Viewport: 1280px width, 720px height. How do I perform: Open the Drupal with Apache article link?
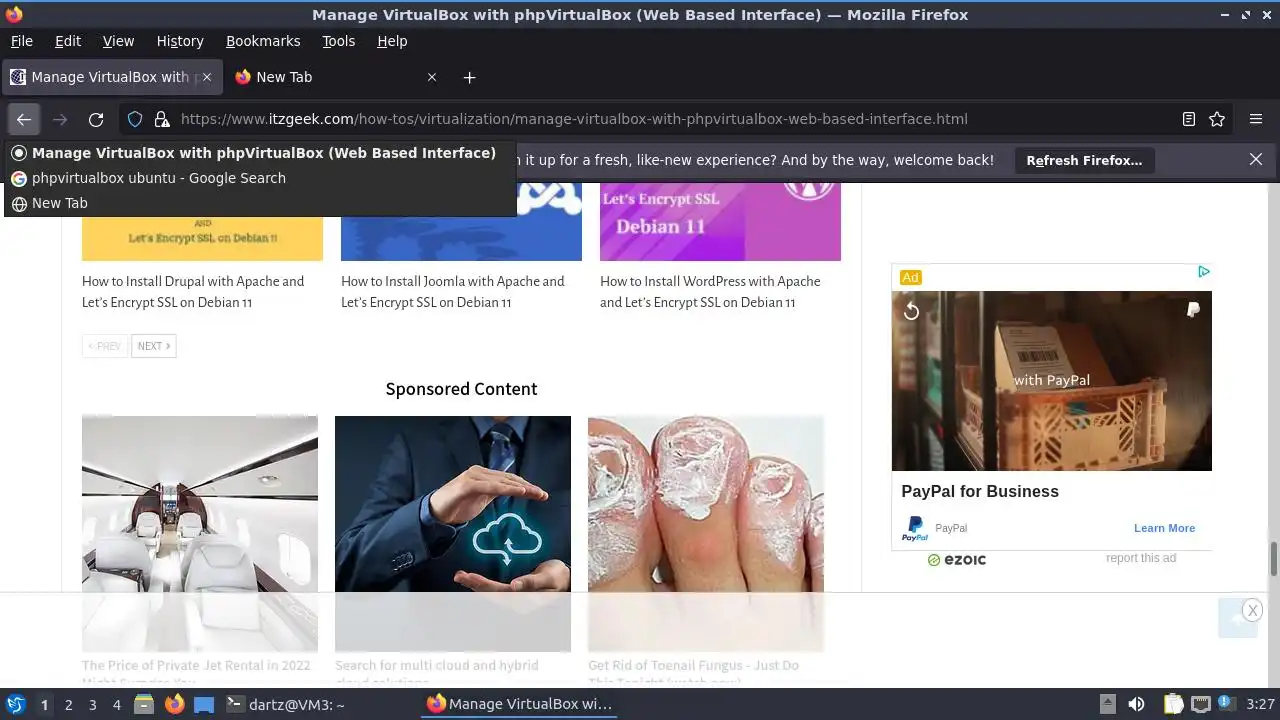193,292
